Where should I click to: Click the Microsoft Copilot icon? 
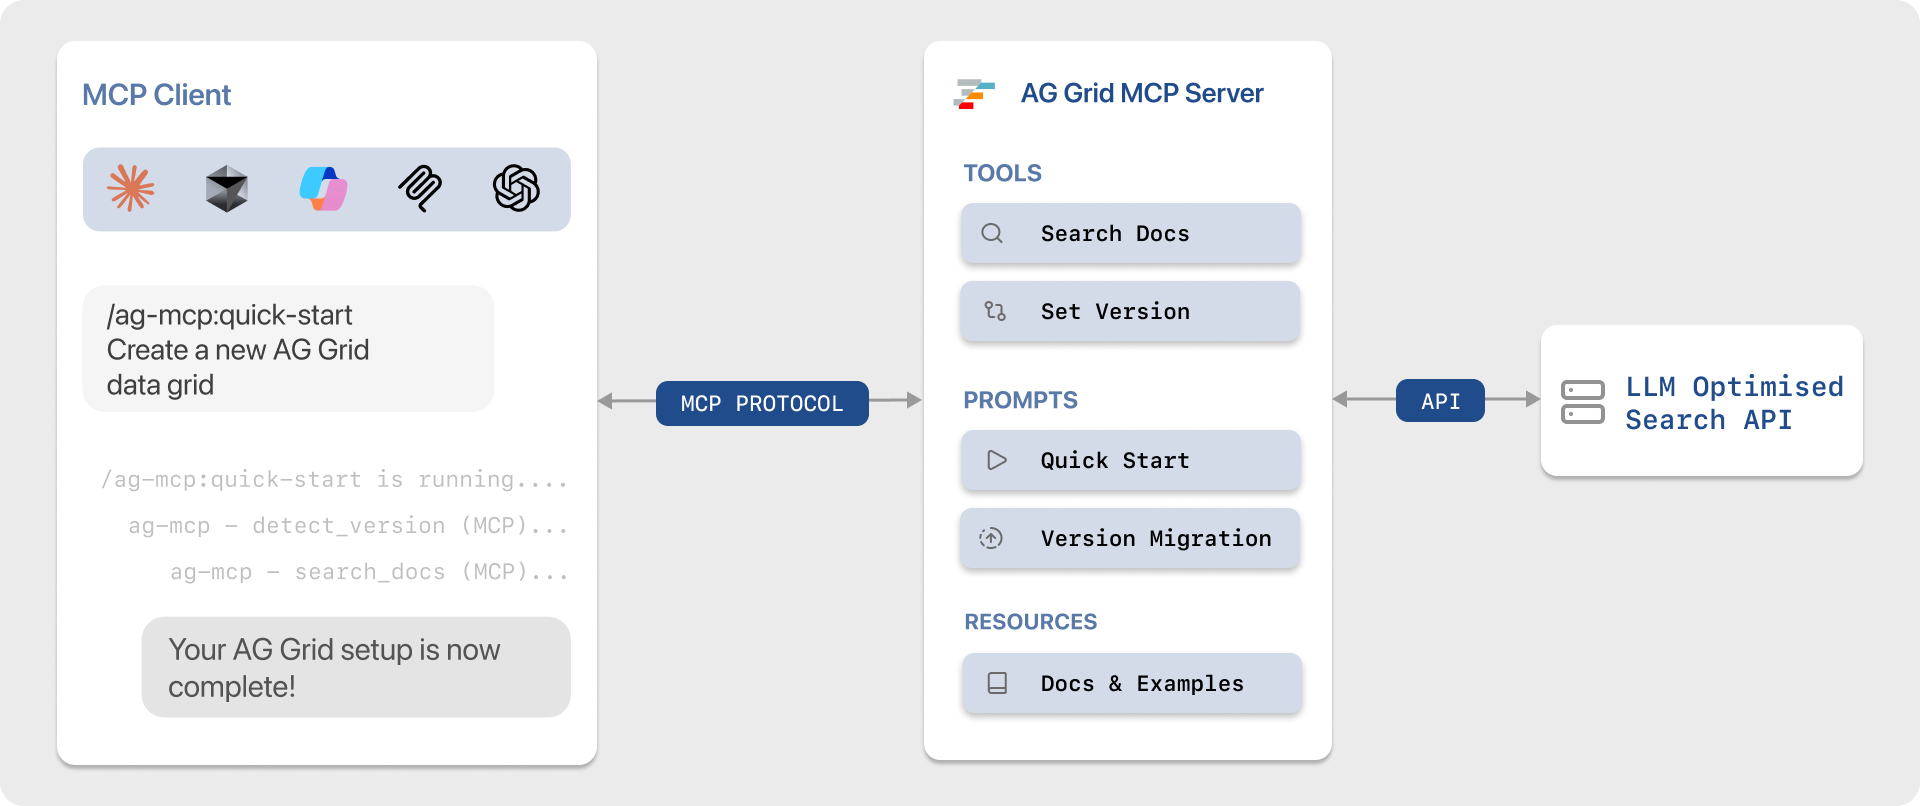pos(323,188)
